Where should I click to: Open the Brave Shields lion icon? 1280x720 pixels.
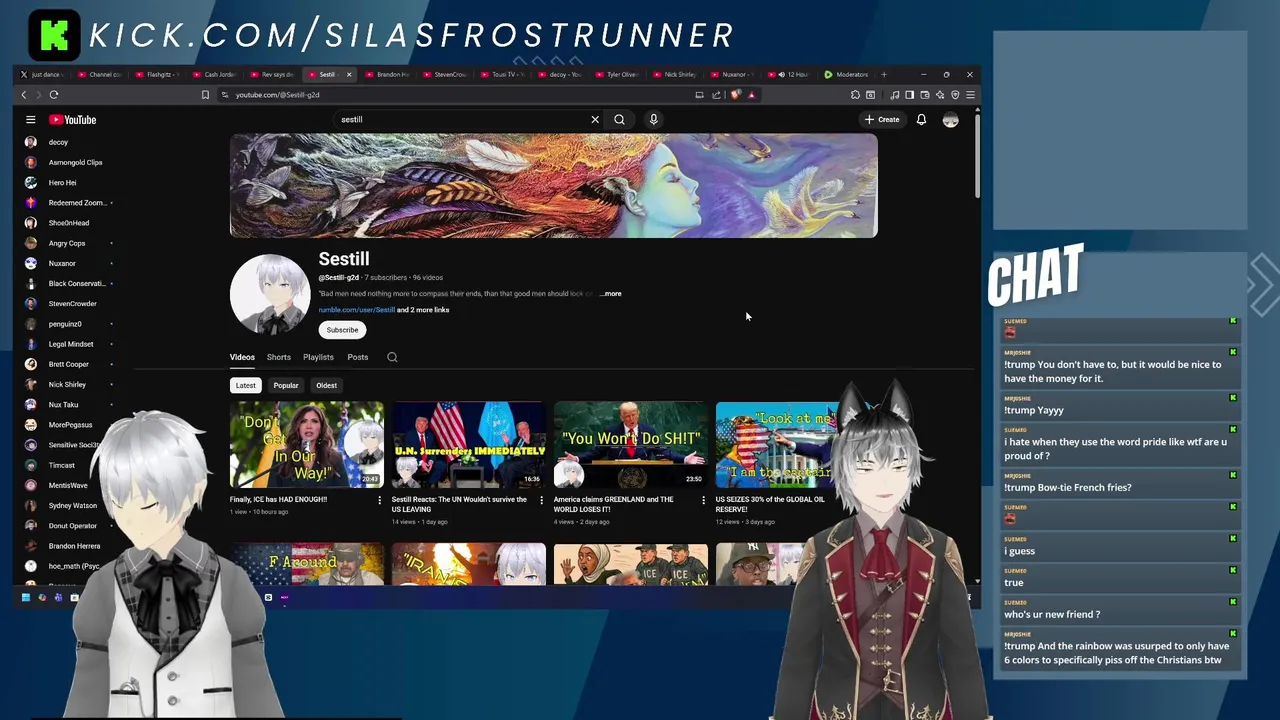[736, 95]
